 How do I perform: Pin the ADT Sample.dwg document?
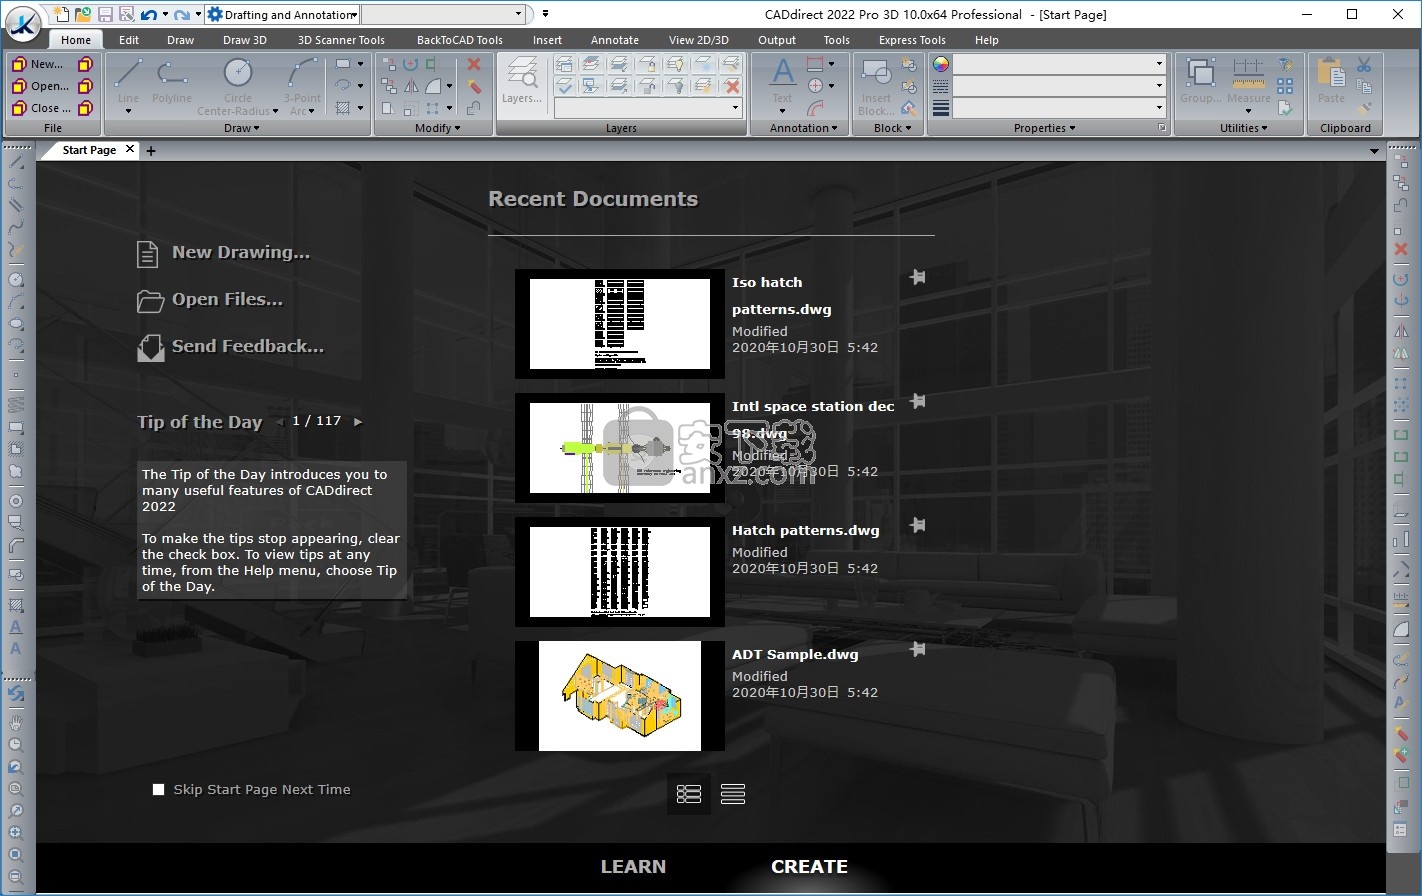(918, 649)
